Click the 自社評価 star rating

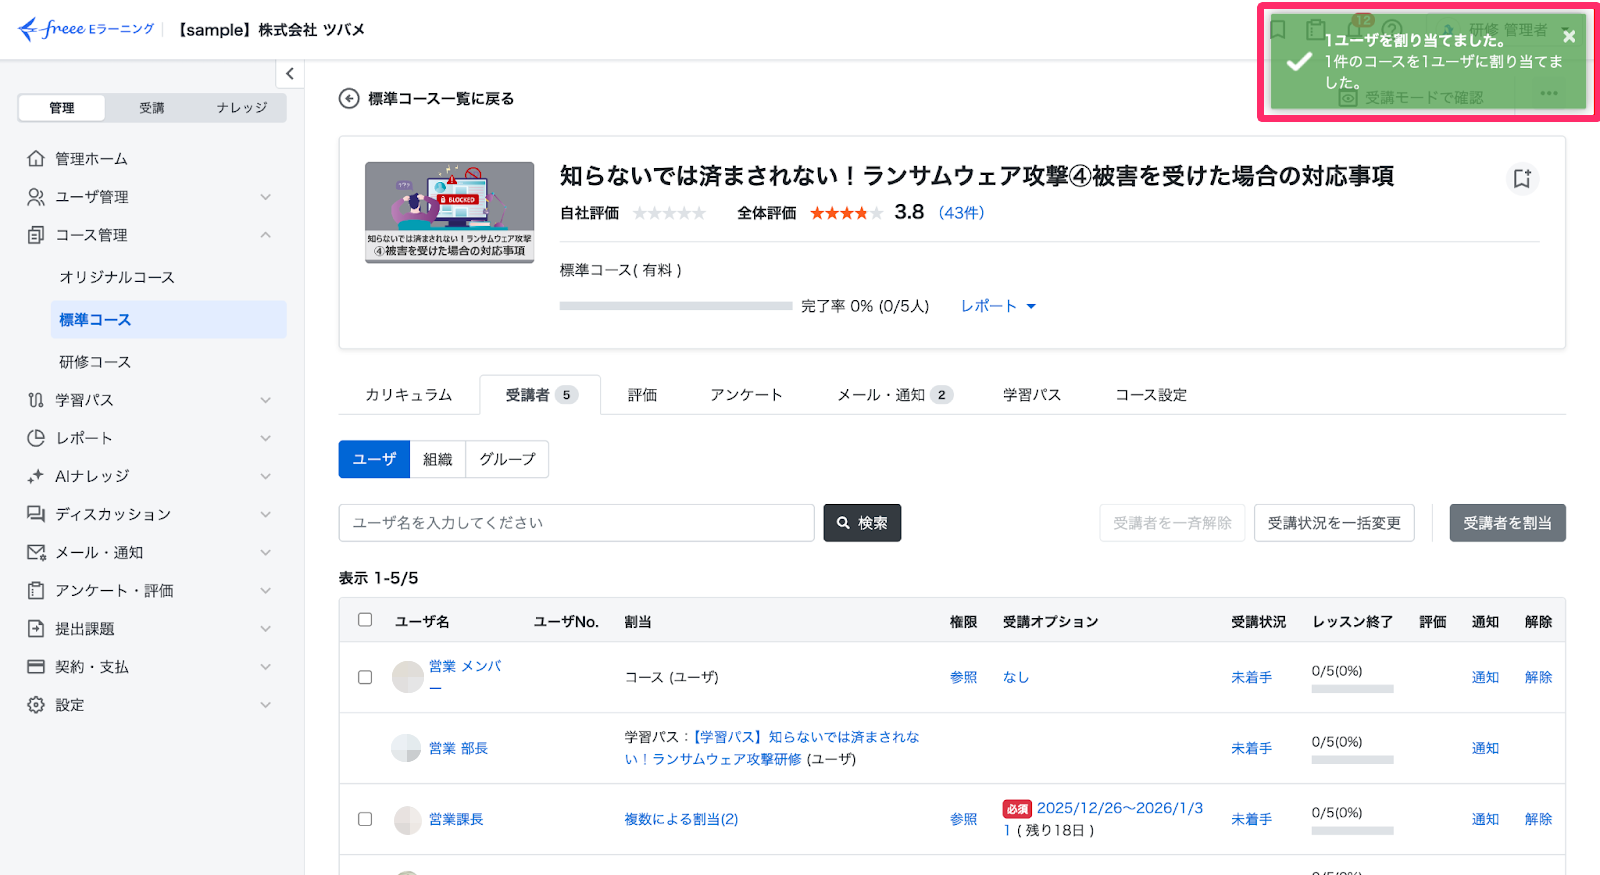670,213
